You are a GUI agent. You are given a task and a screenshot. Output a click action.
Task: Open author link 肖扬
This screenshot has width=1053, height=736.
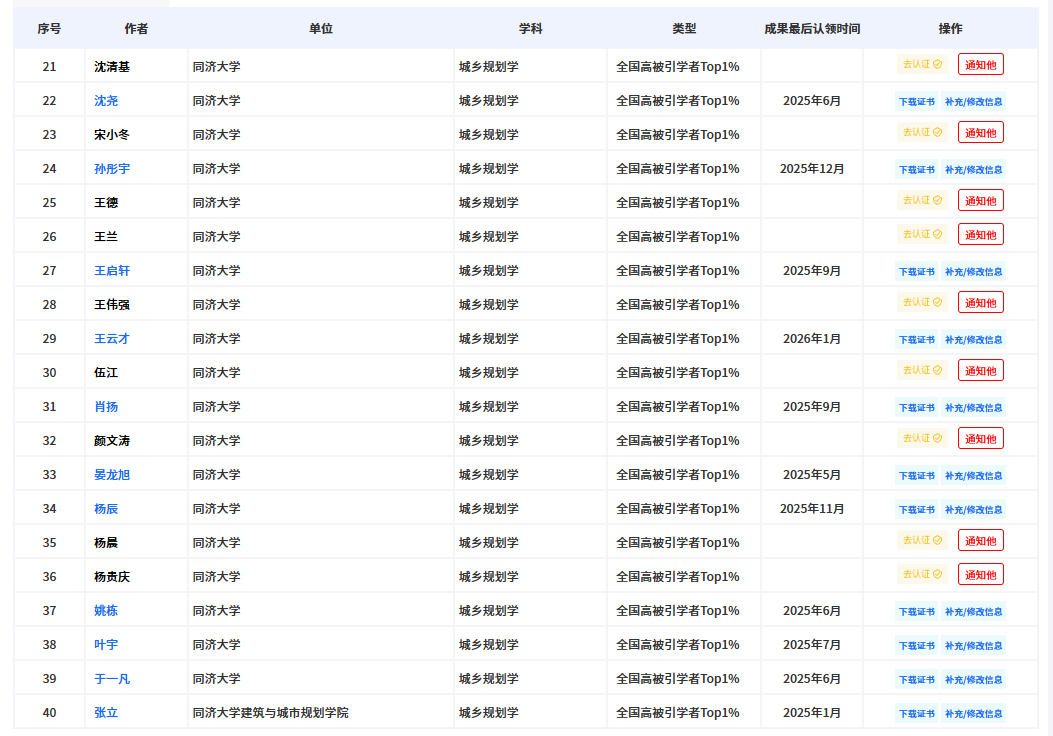(x=105, y=405)
